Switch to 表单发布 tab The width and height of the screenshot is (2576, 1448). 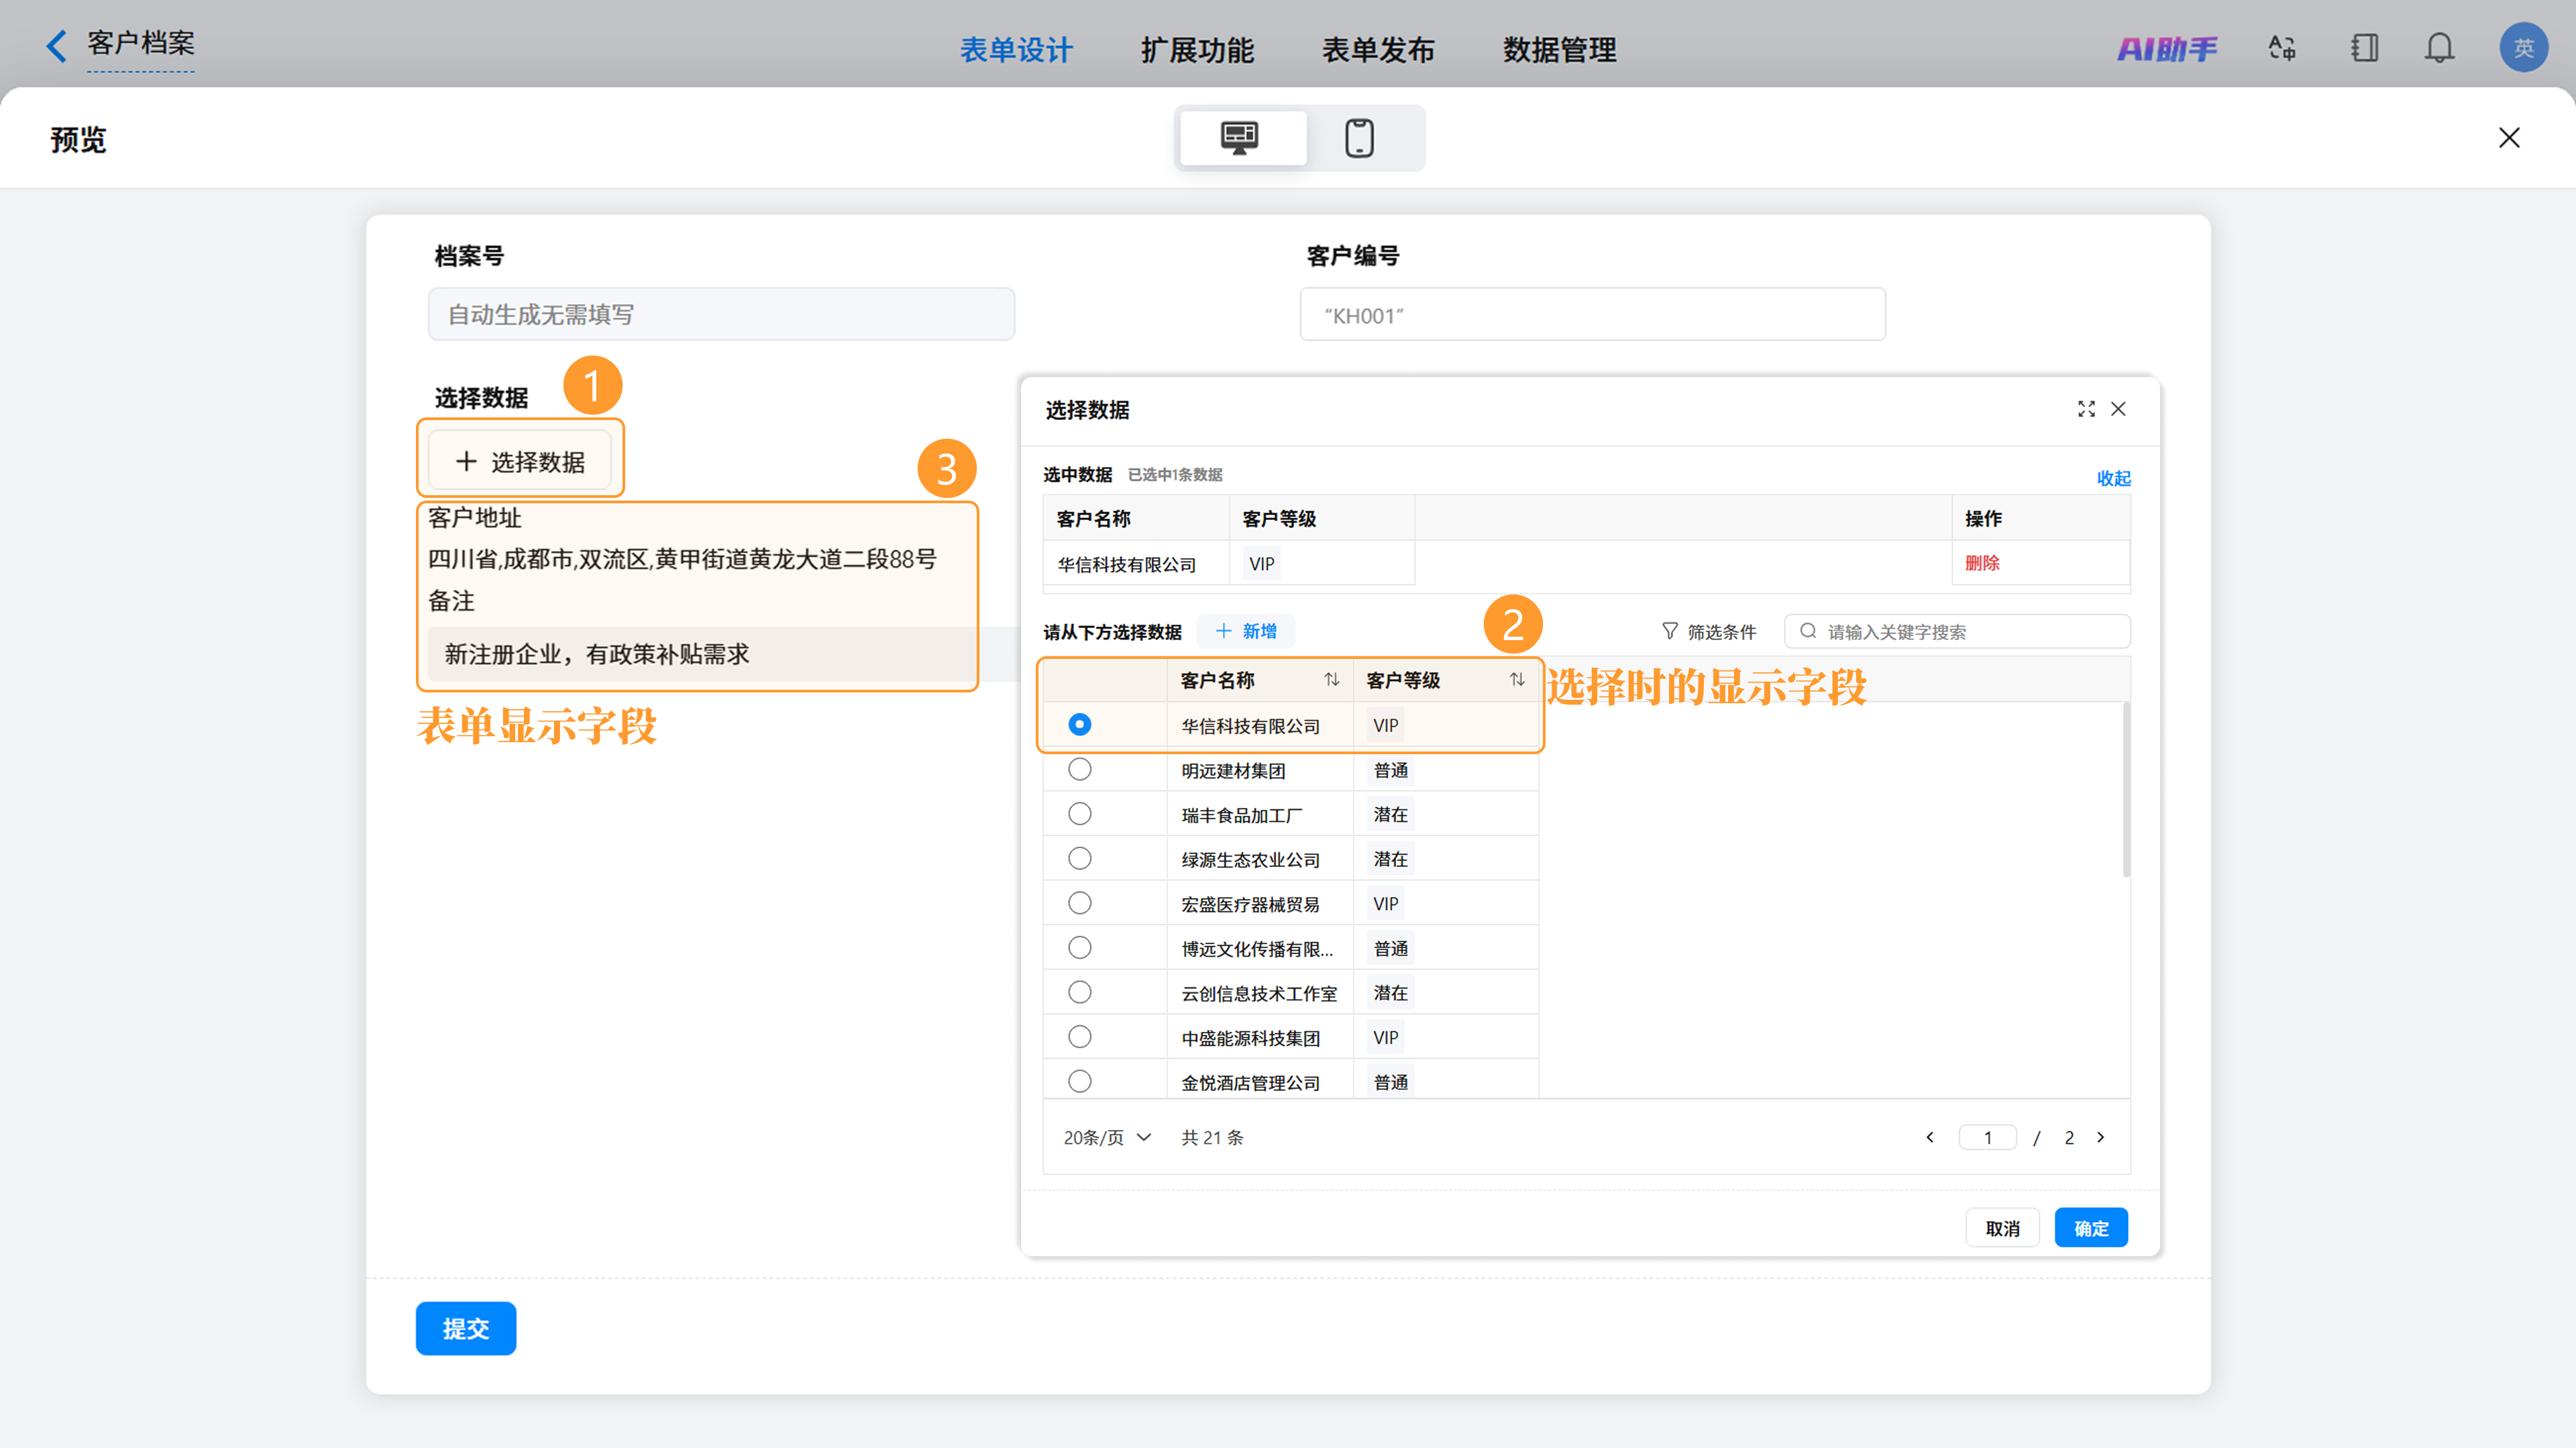pyautogui.click(x=1378, y=49)
